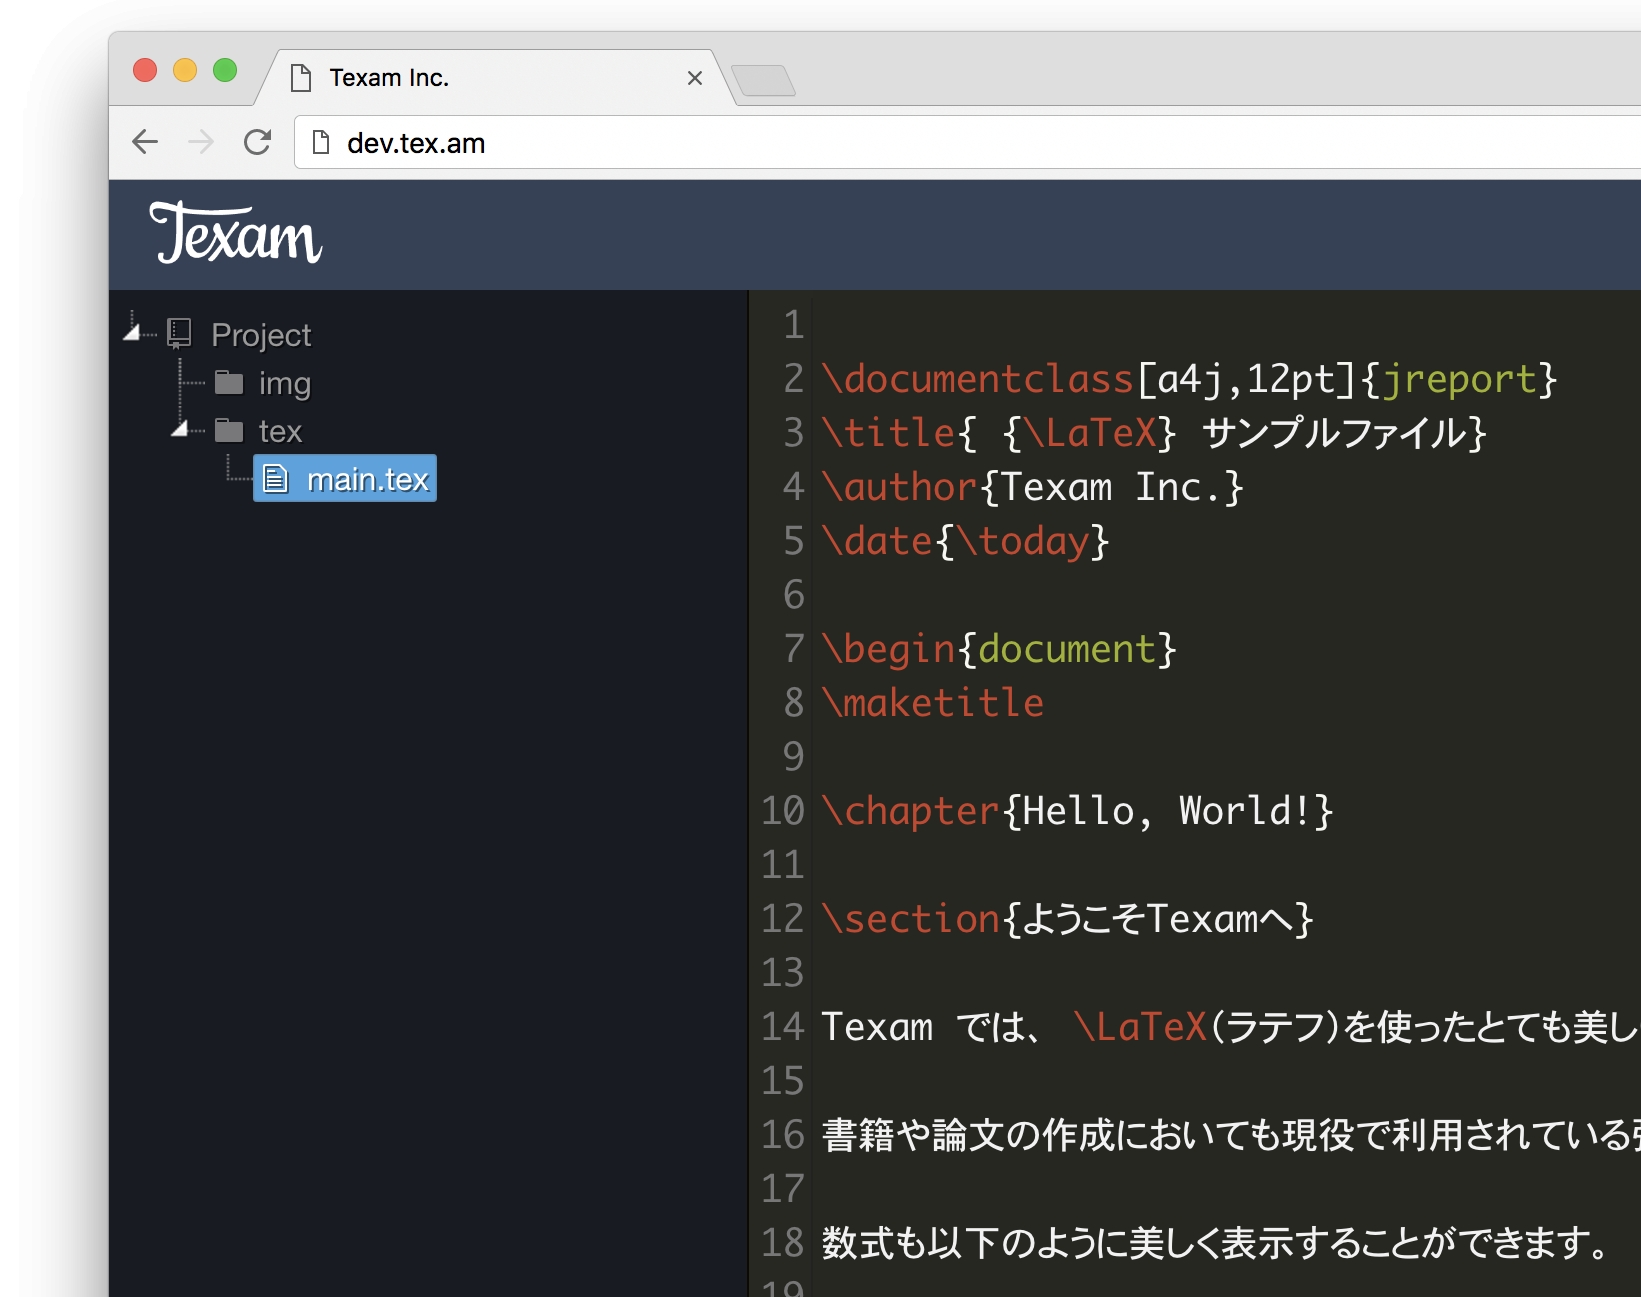Click the browser back arrow

click(x=145, y=142)
